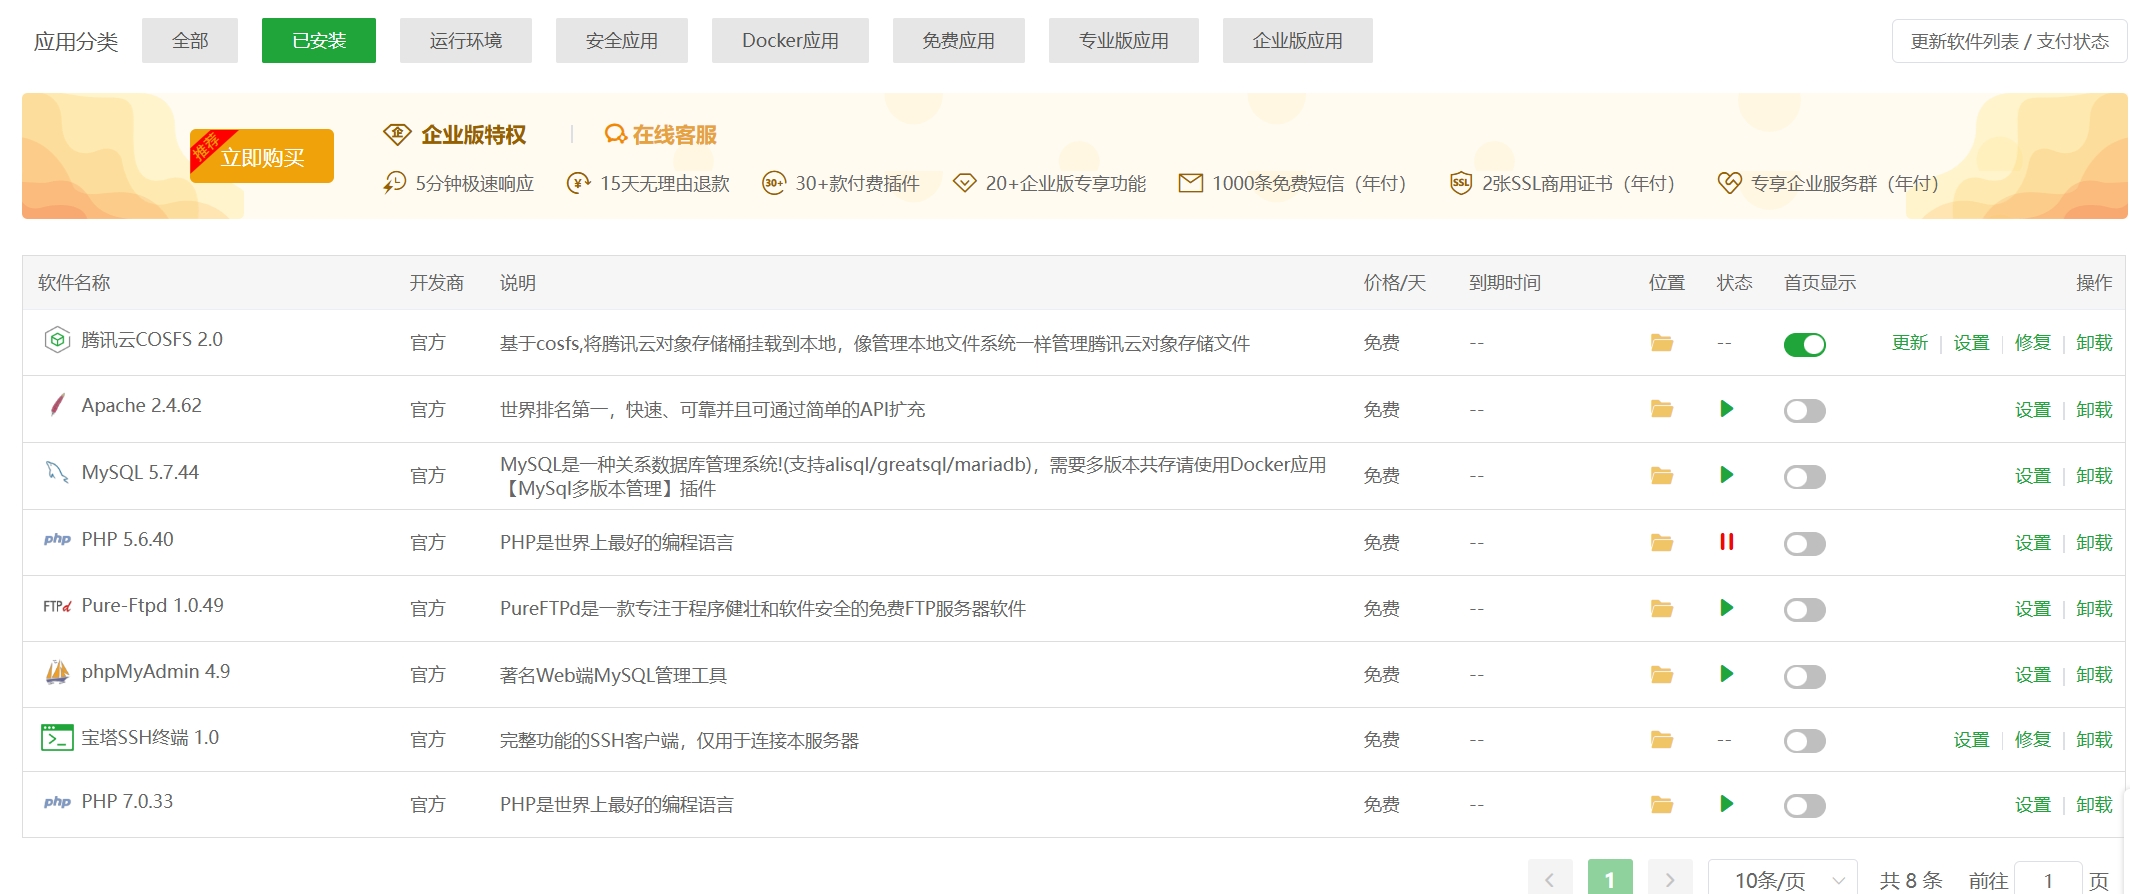Click the 前往 page number input field
This screenshot has height=894, width=2130.
tap(2048, 880)
